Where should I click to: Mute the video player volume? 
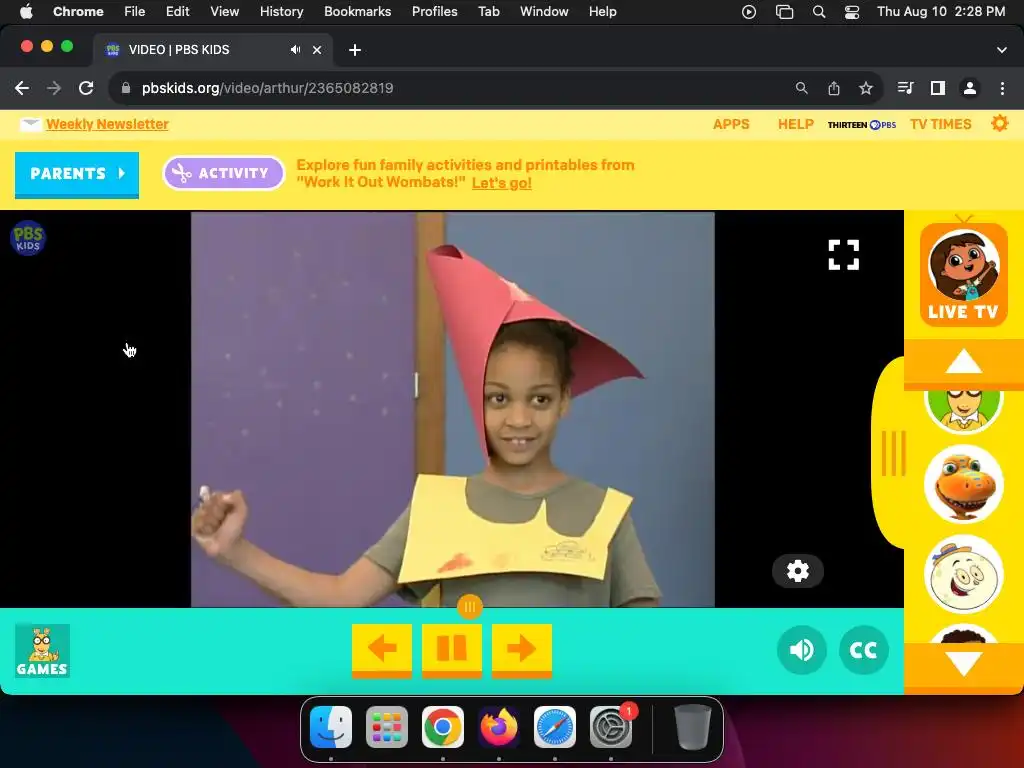[801, 650]
